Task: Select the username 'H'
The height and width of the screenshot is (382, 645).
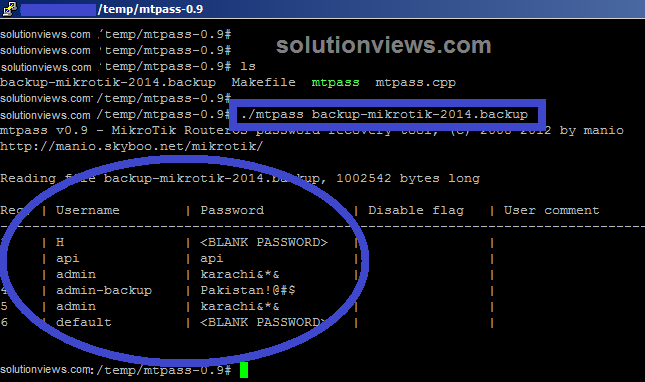Action: [60, 242]
